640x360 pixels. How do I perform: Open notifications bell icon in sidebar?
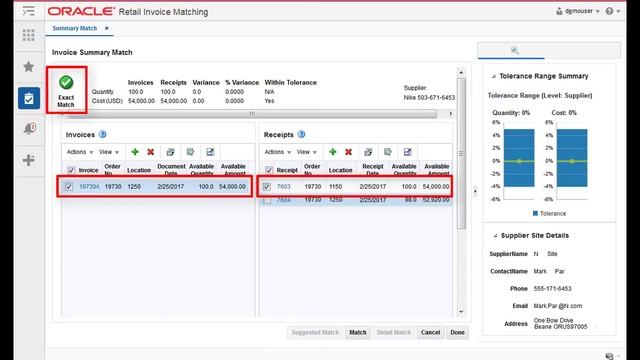click(x=29, y=129)
